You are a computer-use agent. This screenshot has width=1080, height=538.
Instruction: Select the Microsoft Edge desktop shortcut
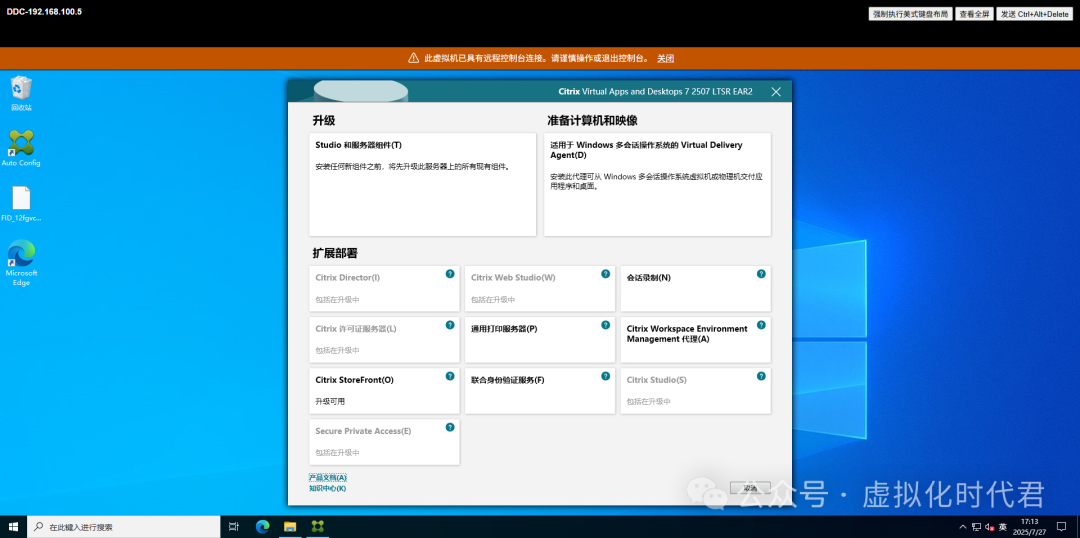(x=21, y=262)
